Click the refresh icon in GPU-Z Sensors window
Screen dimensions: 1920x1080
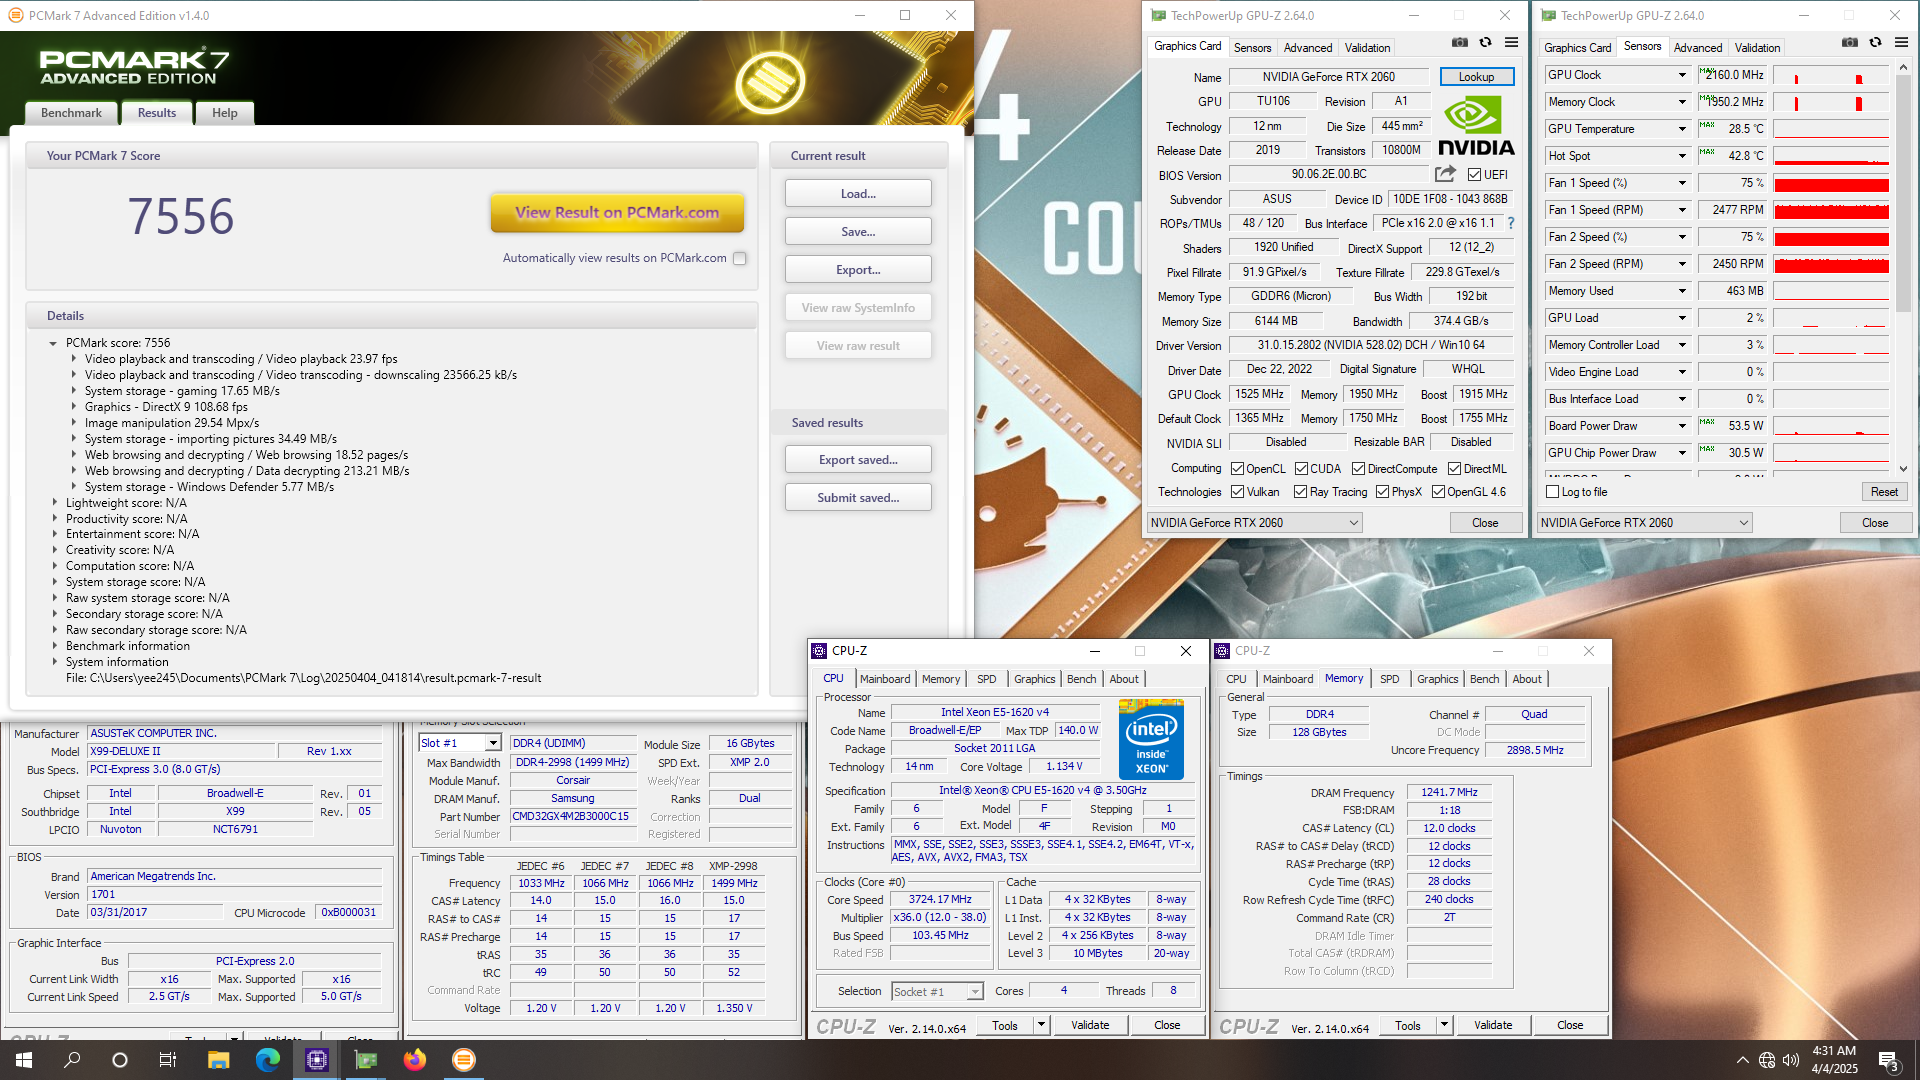1876,43
